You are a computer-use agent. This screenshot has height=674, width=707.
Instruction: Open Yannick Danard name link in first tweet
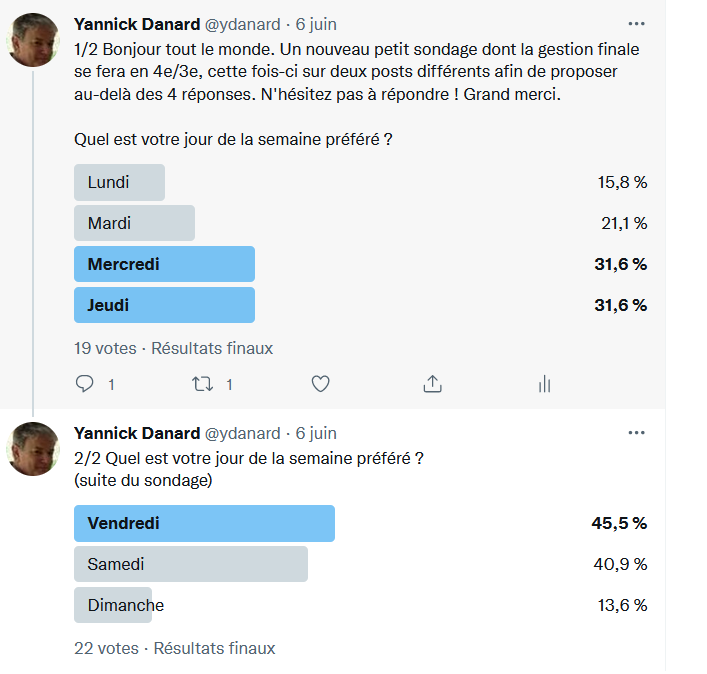(137, 24)
